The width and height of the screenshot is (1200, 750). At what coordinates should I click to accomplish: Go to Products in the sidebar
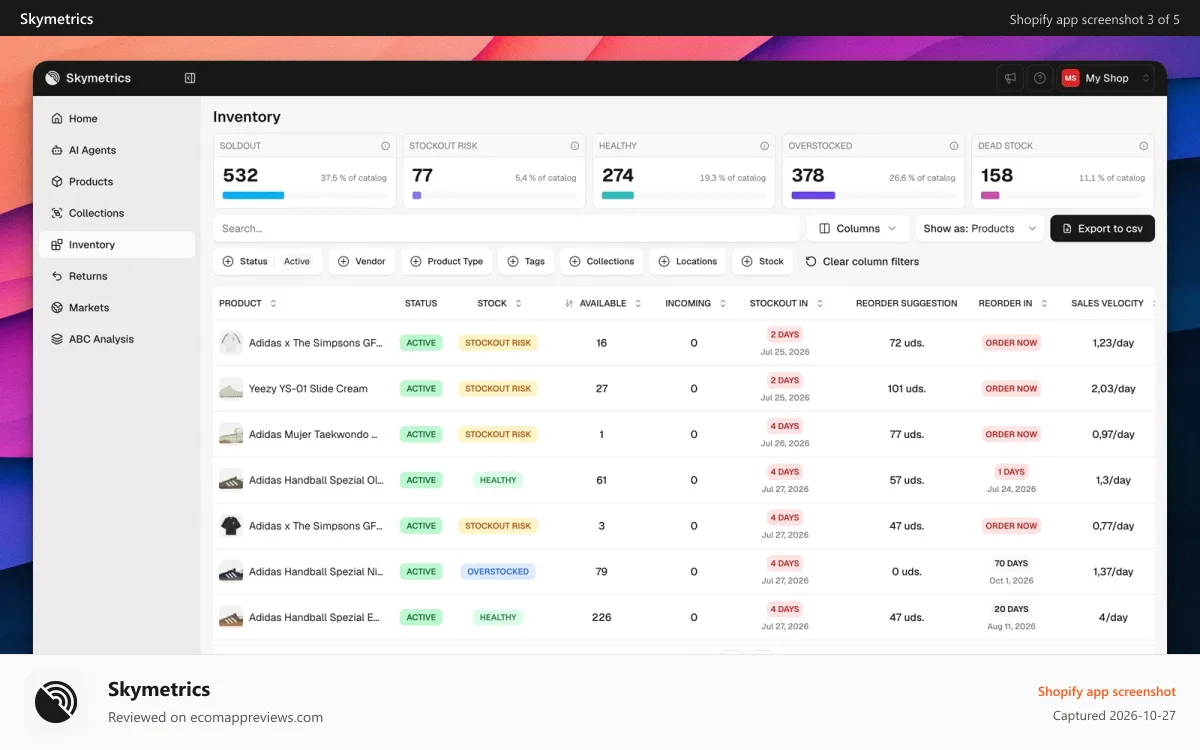tap(117, 181)
